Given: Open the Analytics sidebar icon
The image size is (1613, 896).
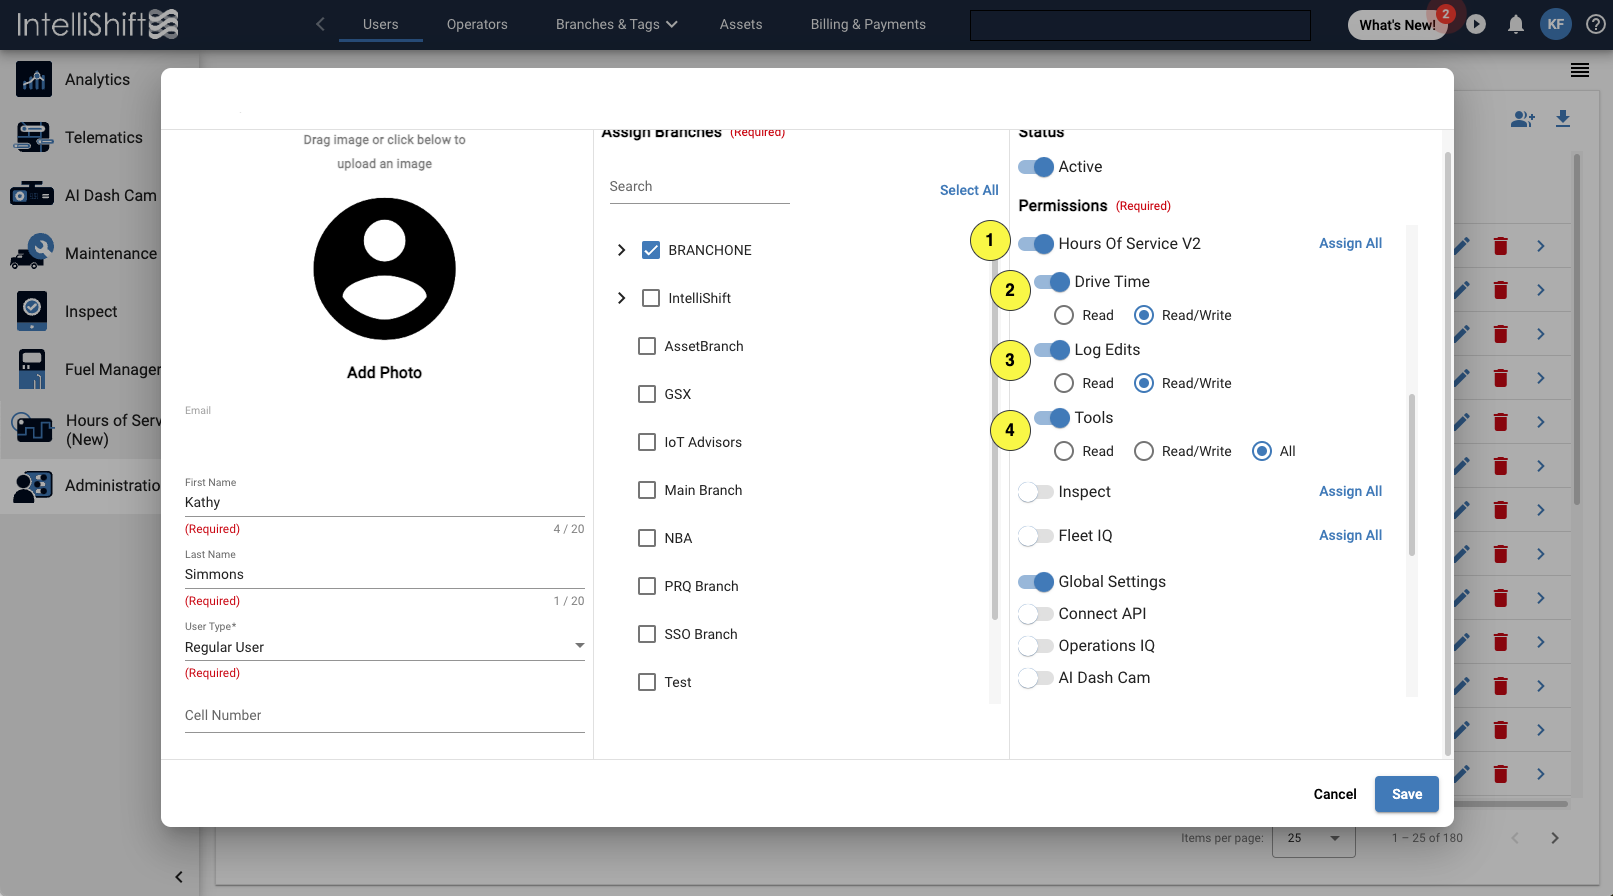Looking at the screenshot, I should [33, 79].
